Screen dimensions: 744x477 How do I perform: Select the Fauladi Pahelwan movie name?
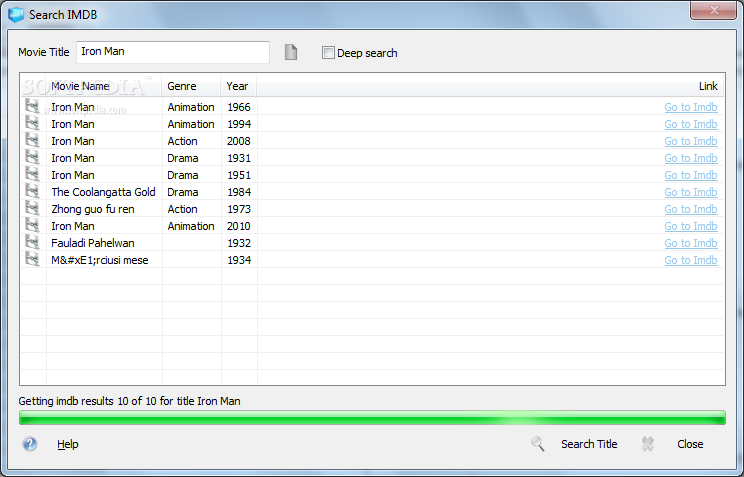[93, 243]
